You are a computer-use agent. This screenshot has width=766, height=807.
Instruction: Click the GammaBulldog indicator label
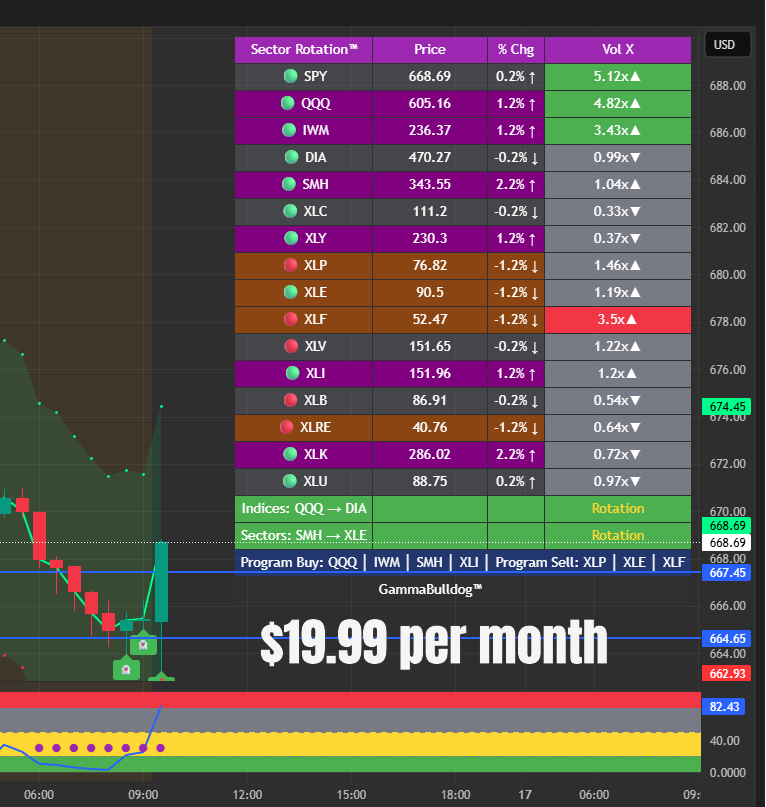[x=430, y=589]
